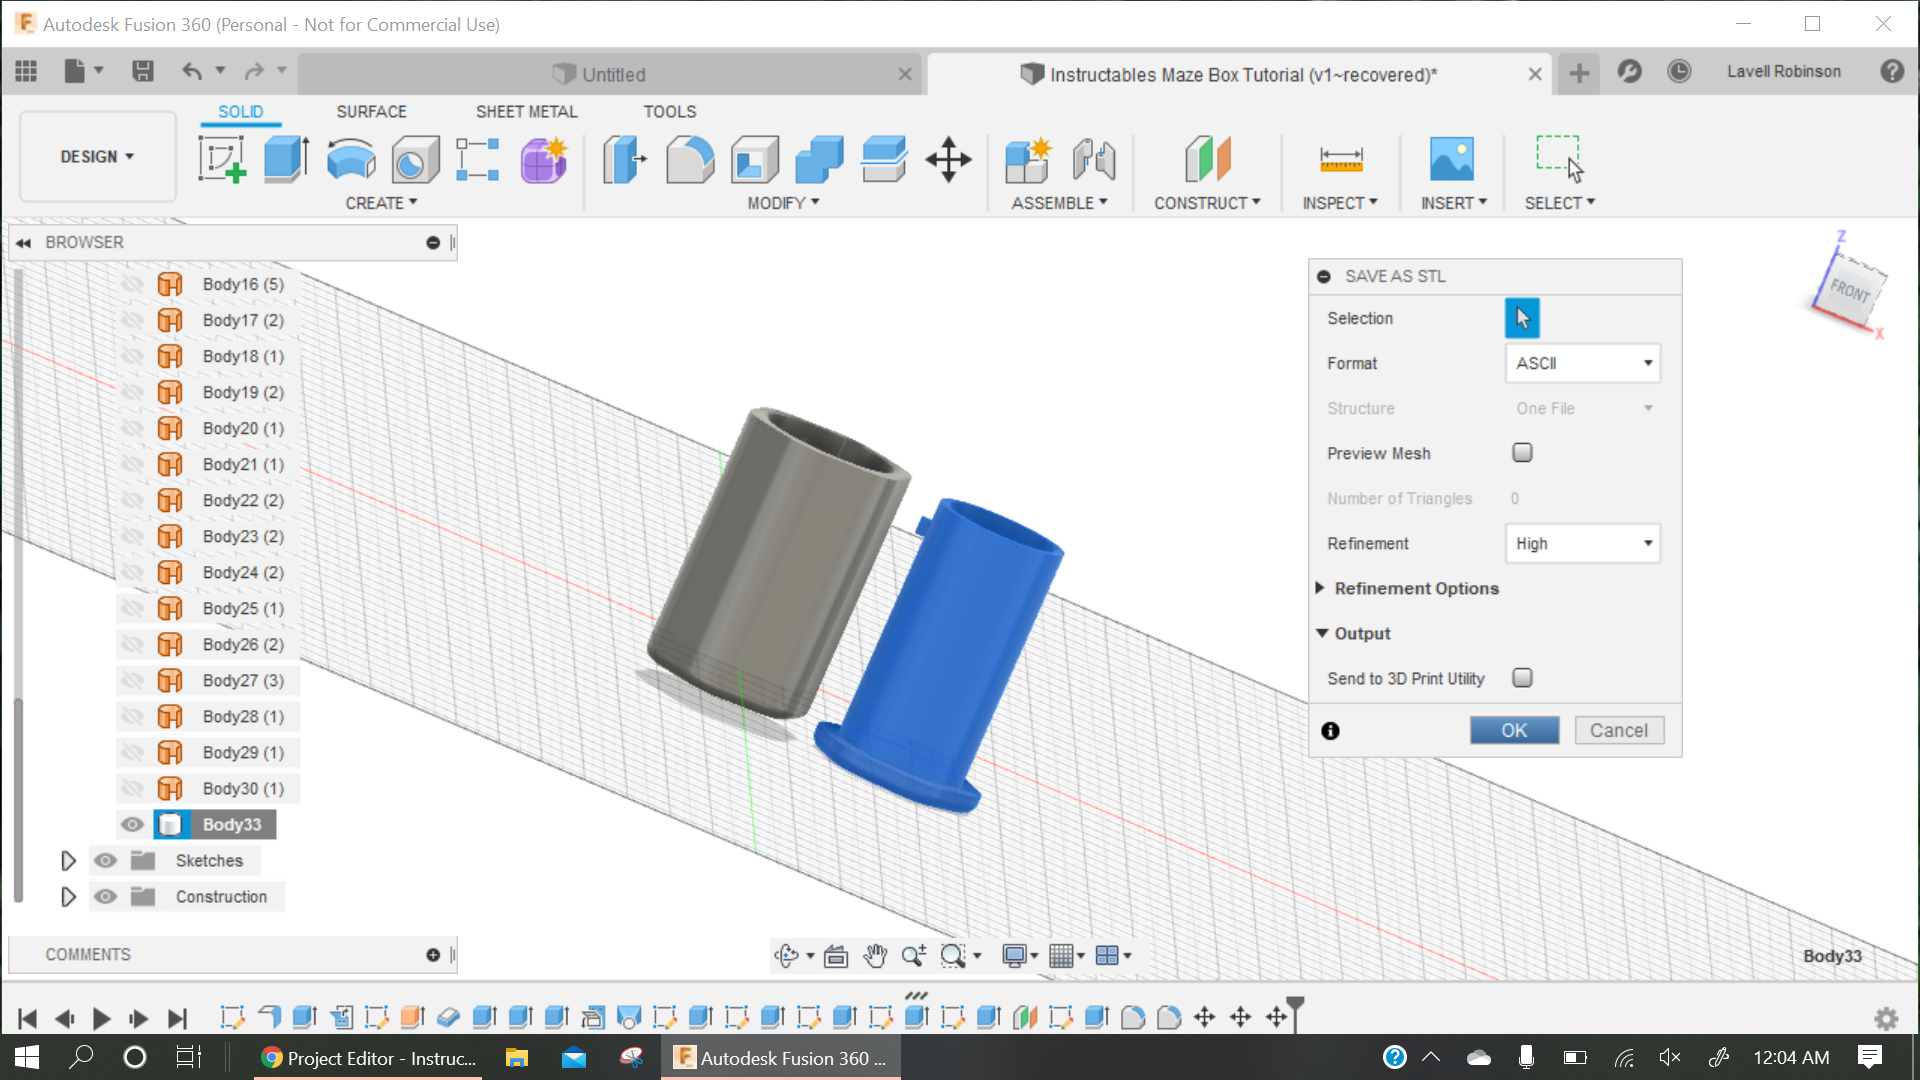Click the Pan hand icon
The image size is (1920, 1080).
click(875, 956)
